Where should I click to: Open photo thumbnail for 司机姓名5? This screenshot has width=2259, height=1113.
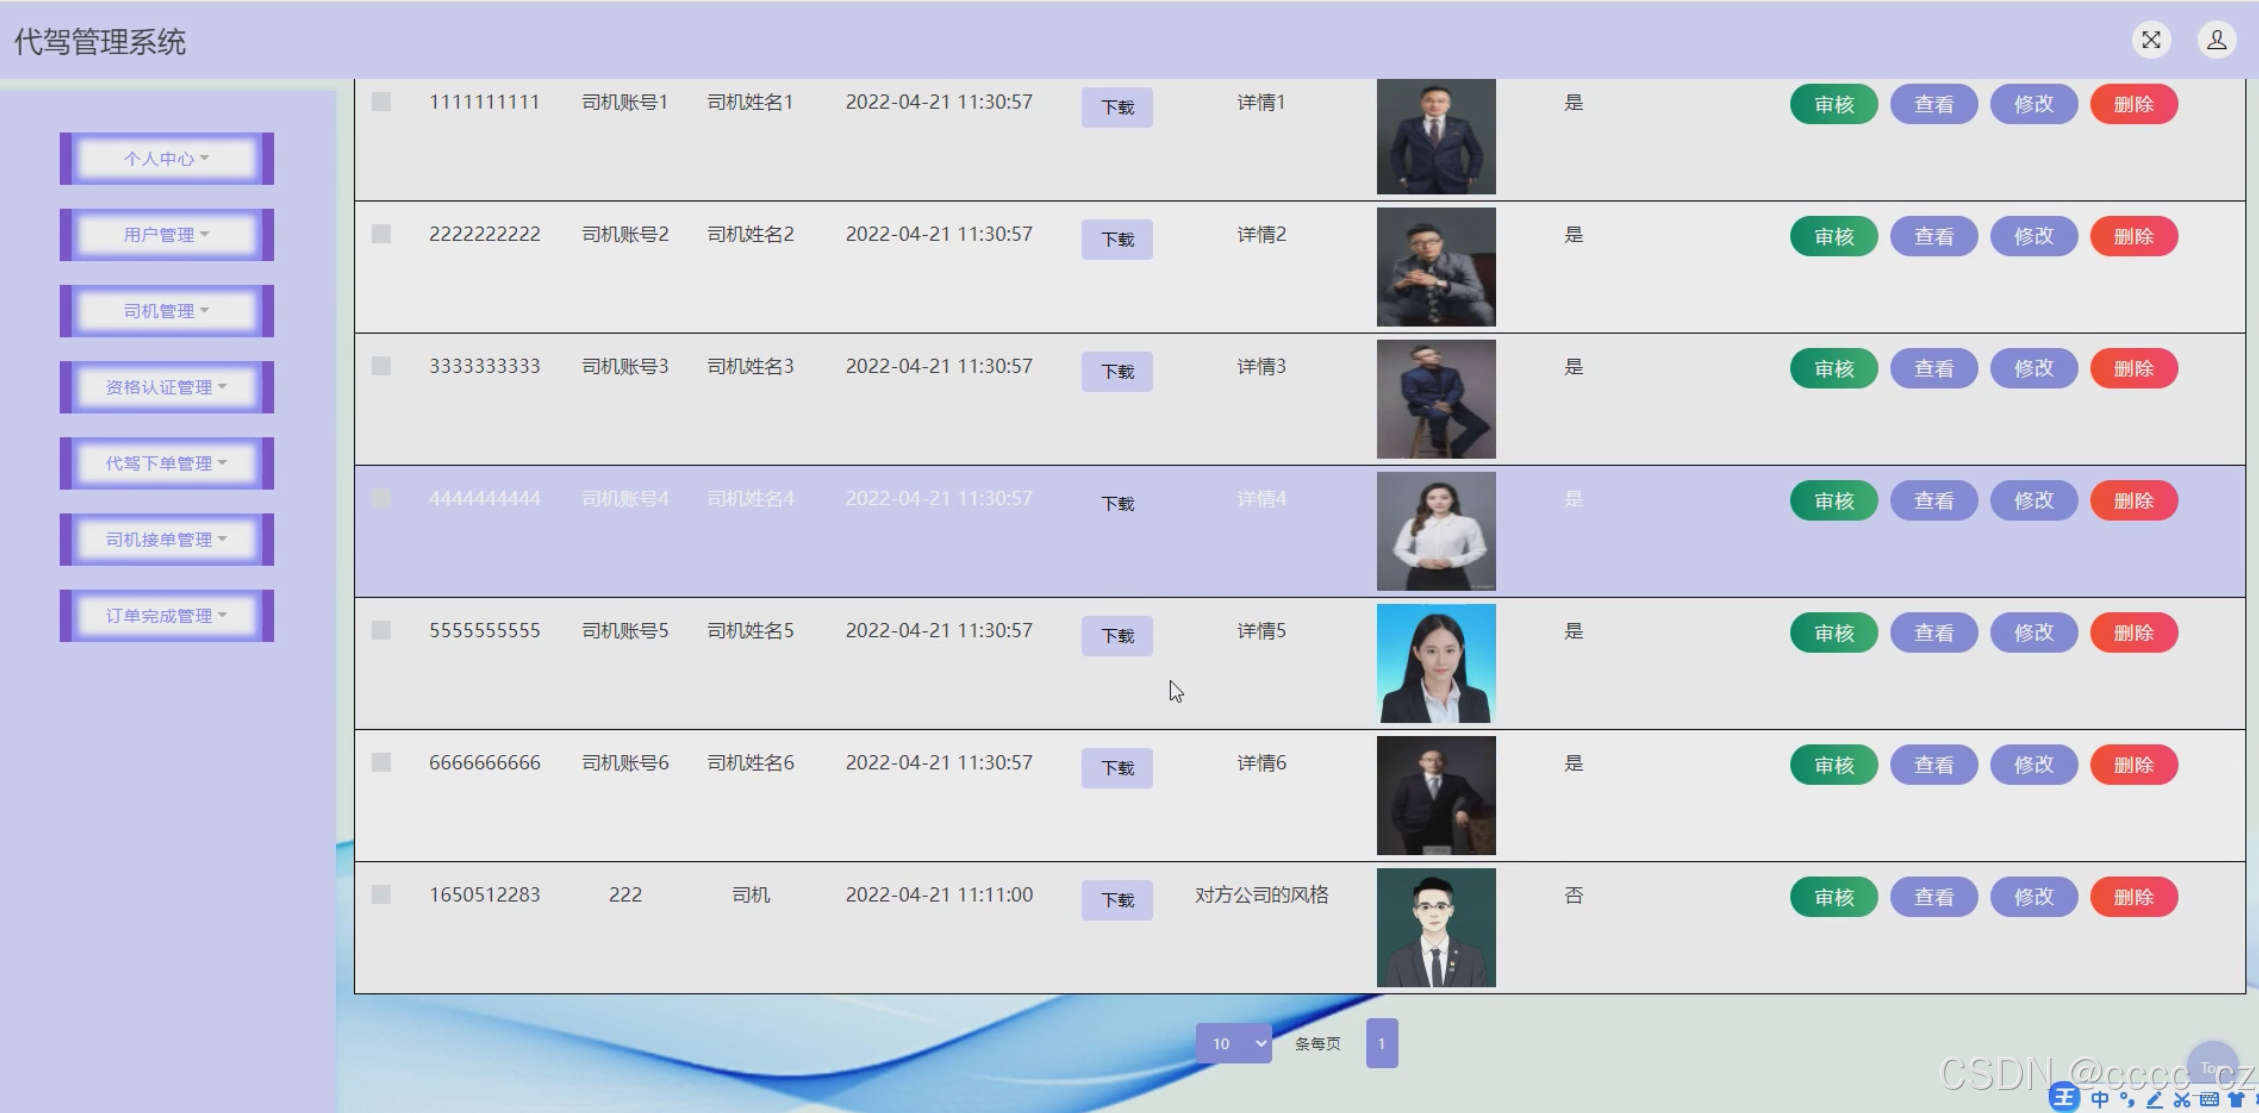coord(1435,663)
